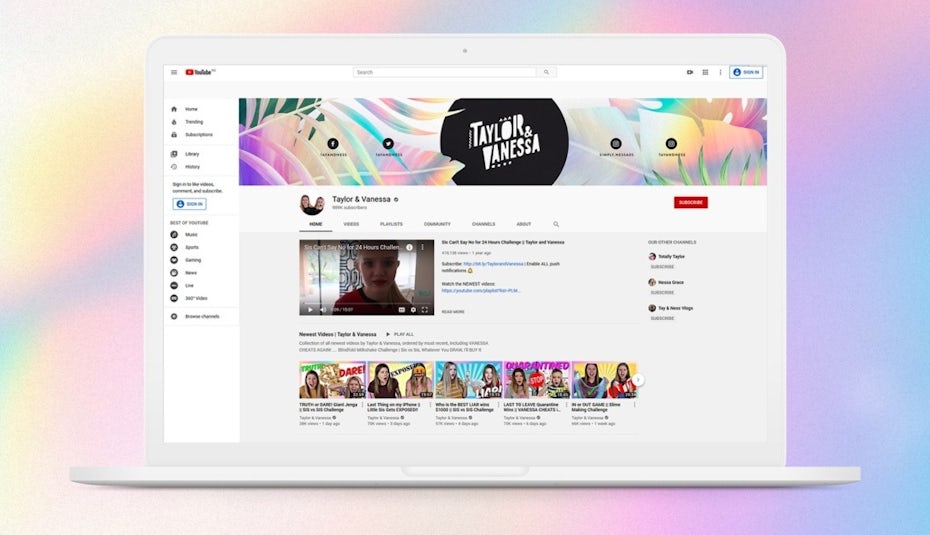The height and width of the screenshot is (535, 930).
Task: Expand description with Read More
Action: pos(453,312)
